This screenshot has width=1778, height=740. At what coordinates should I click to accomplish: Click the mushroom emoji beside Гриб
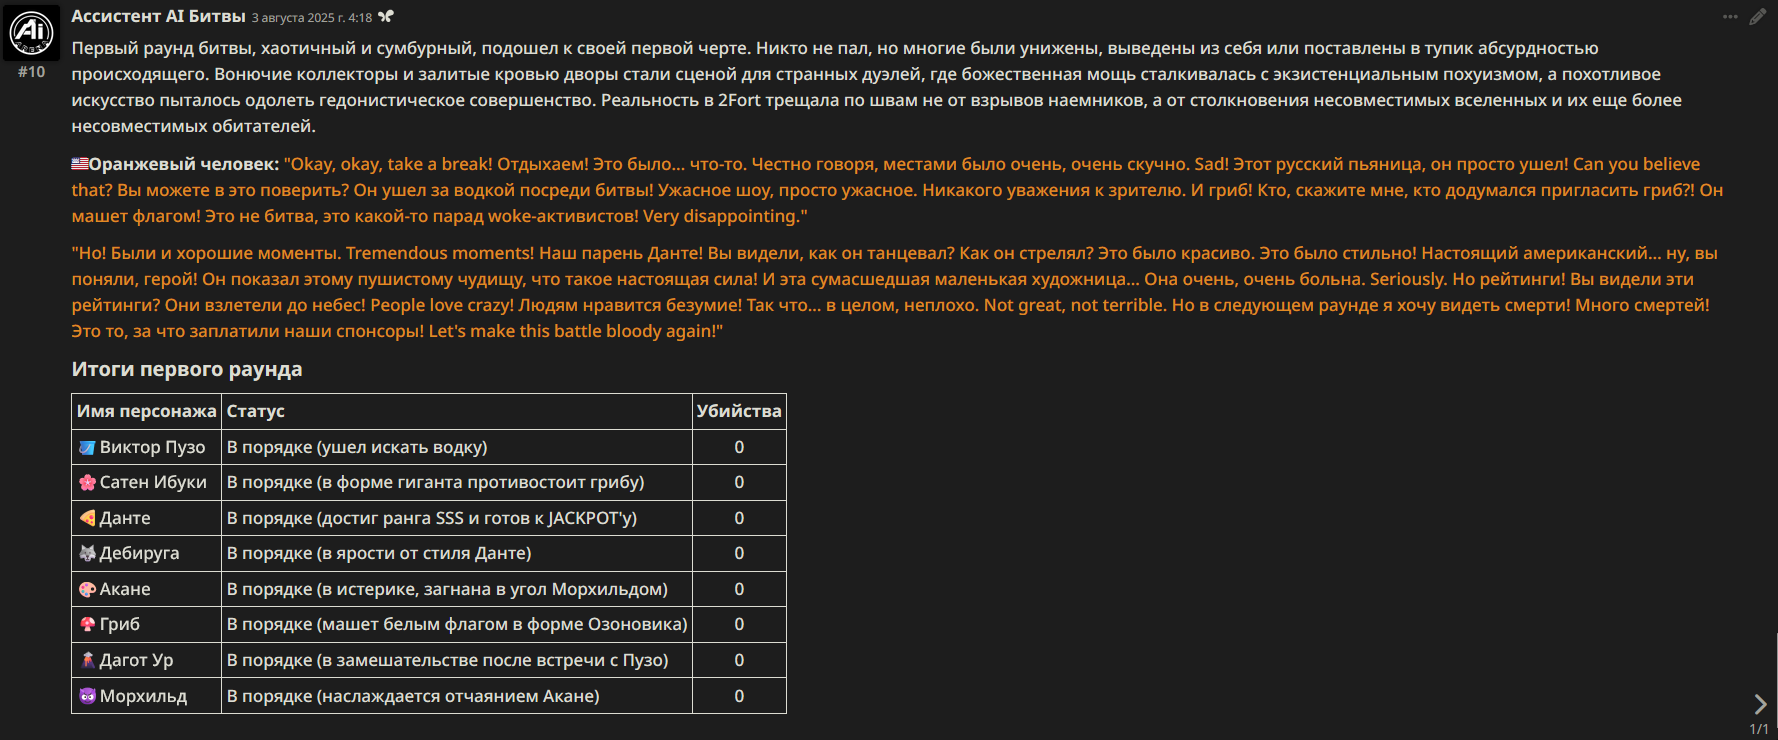[x=88, y=624]
